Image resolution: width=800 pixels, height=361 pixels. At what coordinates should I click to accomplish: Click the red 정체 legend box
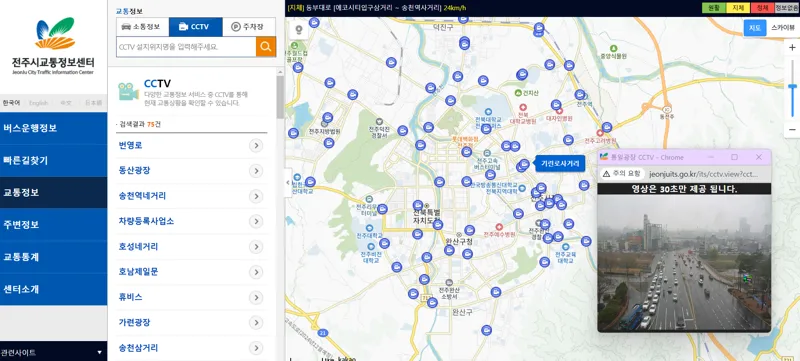tap(763, 8)
